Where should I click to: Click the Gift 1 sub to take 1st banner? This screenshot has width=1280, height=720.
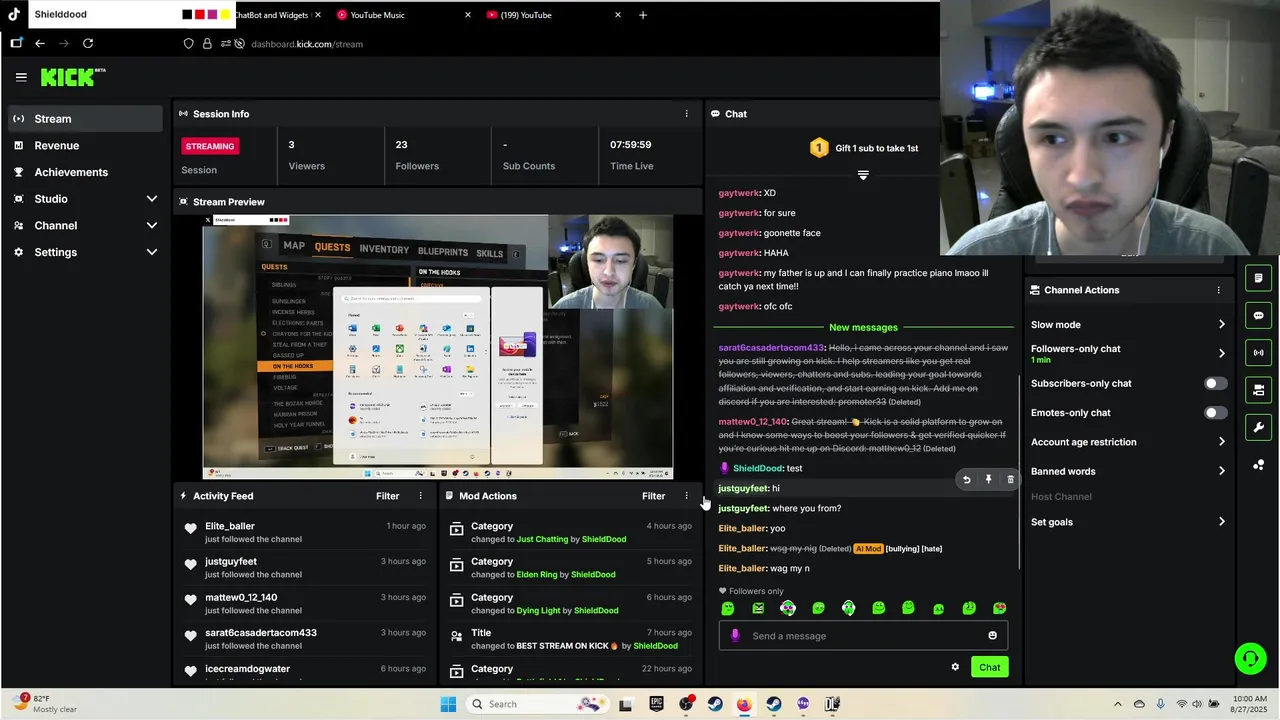tap(864, 148)
